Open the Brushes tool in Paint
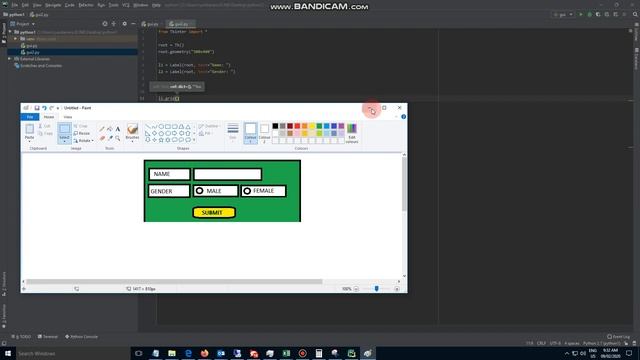 point(132,132)
